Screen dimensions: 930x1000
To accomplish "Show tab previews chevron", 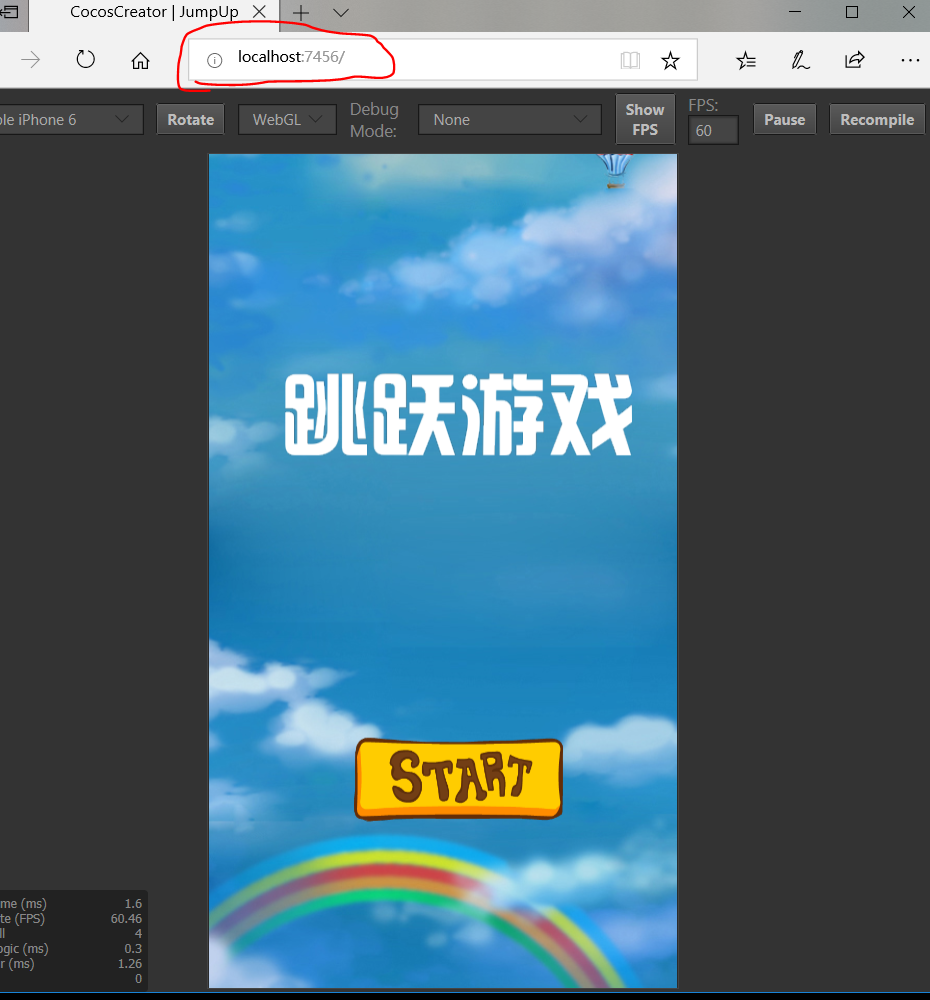I will (x=341, y=13).
